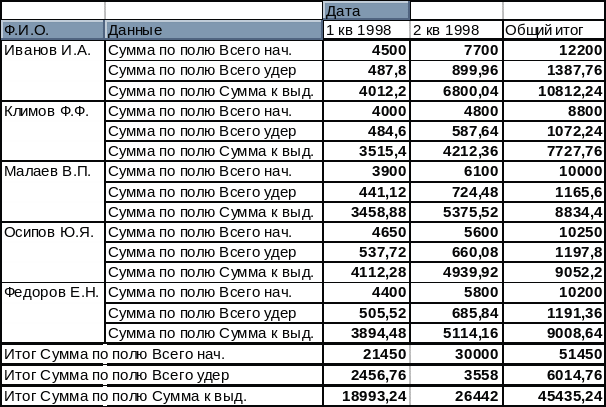Select the Итог Сумма по полю Всего удер label
The image size is (606, 407).
pos(162,375)
